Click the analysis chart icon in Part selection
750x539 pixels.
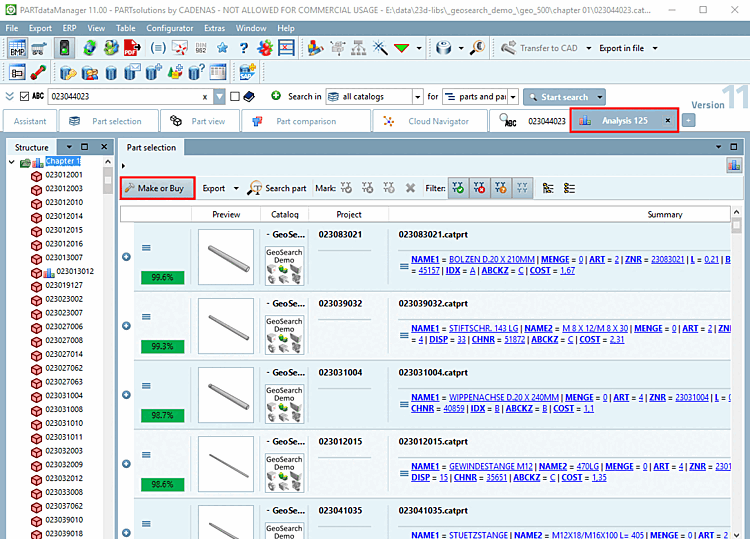pyautogui.click(x=734, y=165)
